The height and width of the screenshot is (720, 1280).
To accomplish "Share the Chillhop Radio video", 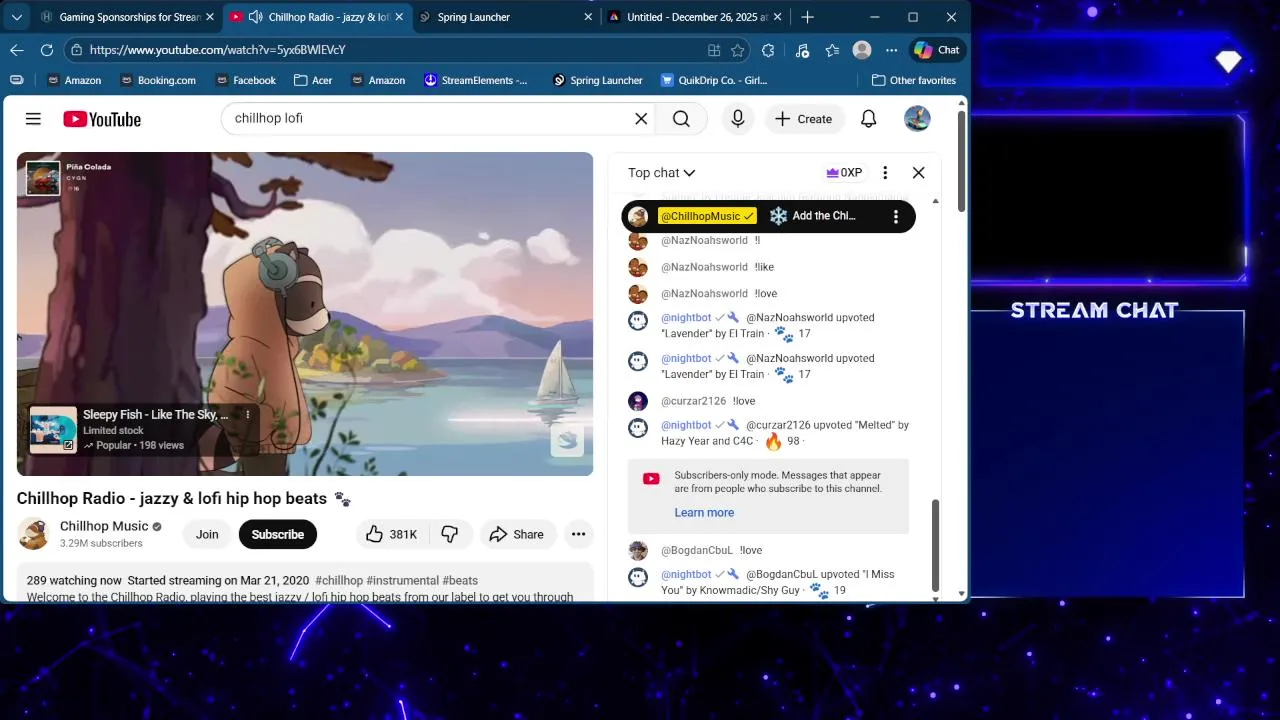I will [x=516, y=534].
